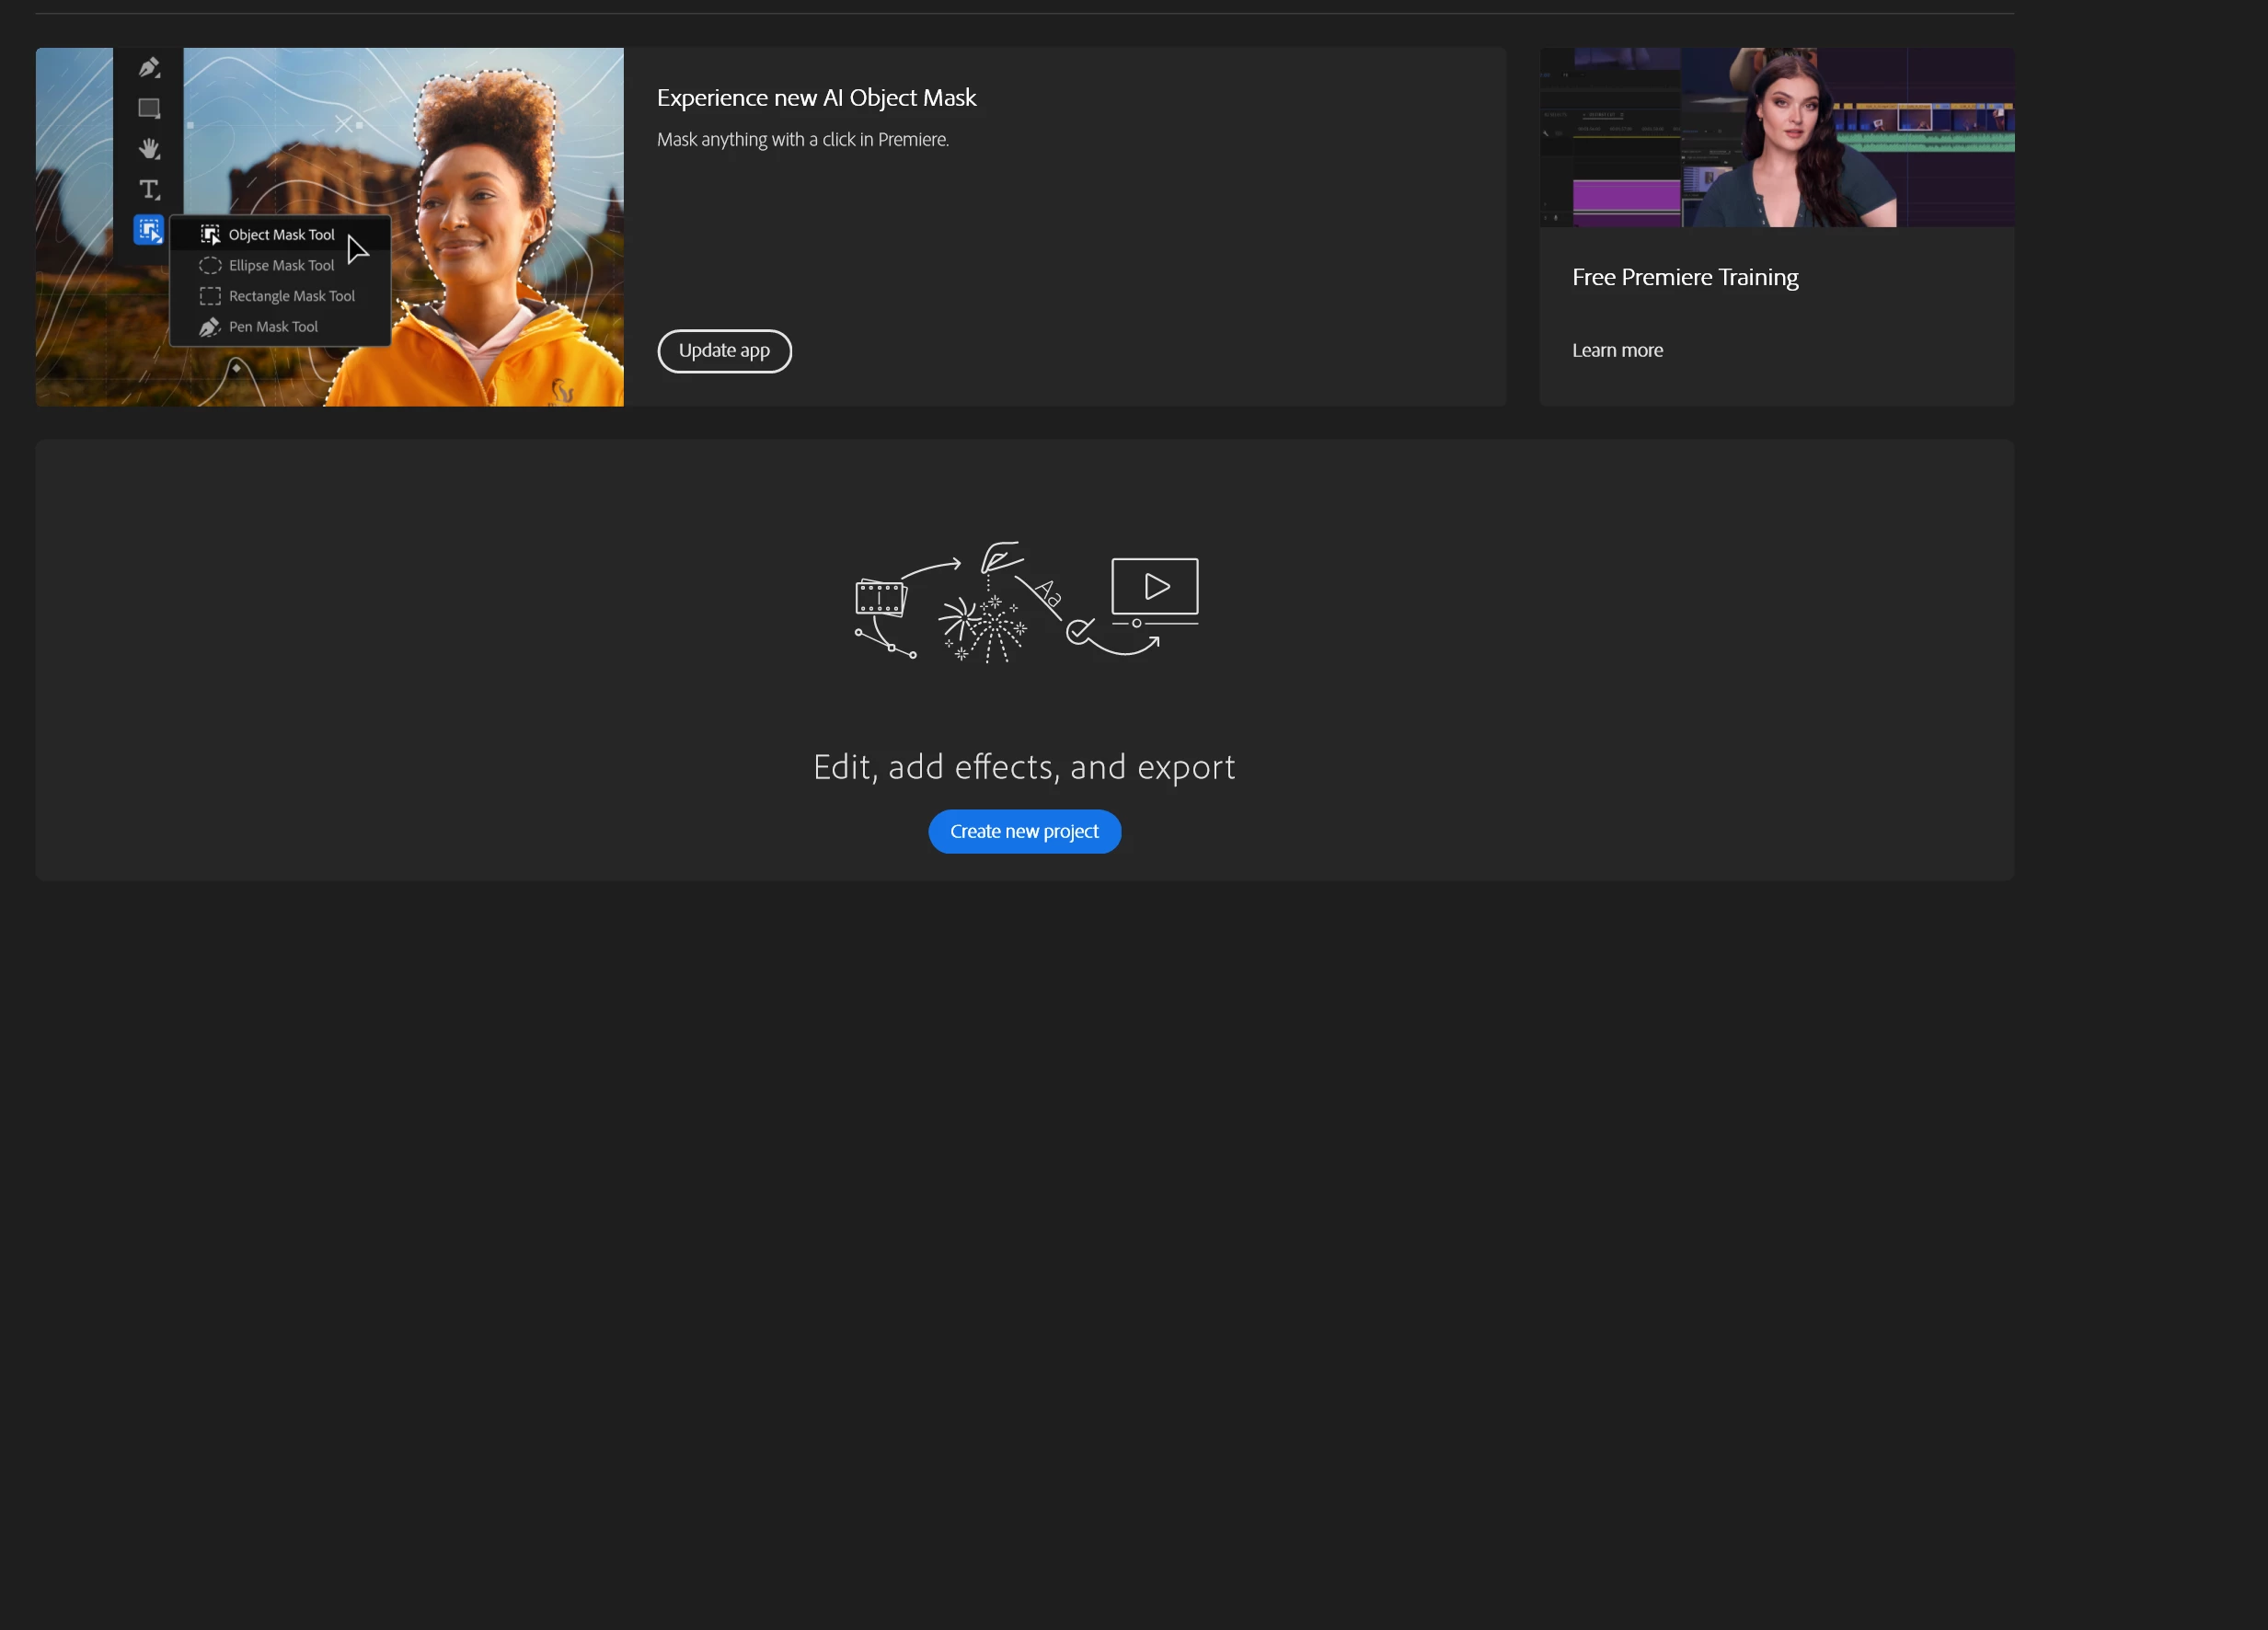The width and height of the screenshot is (2268, 1630).
Task: Click the Update app button
Action: pos(724,351)
